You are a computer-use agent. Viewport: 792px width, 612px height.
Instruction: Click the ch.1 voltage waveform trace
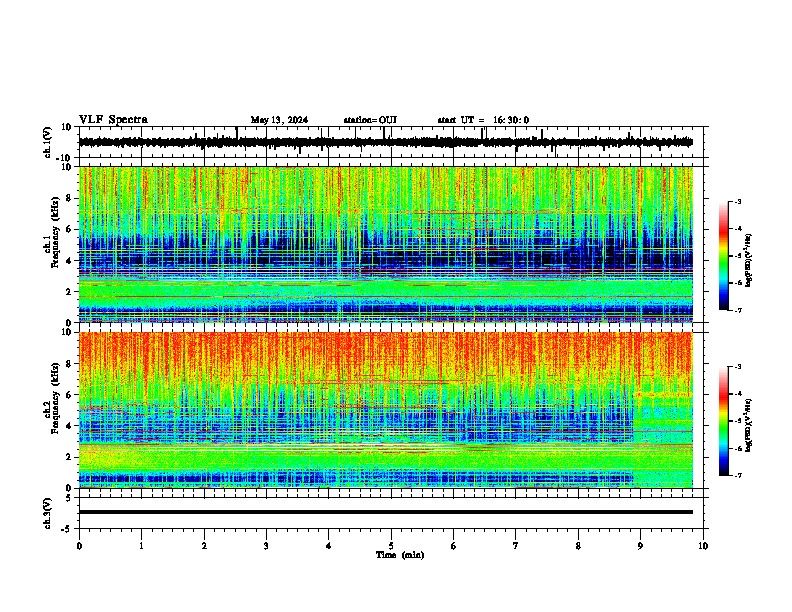point(386,142)
